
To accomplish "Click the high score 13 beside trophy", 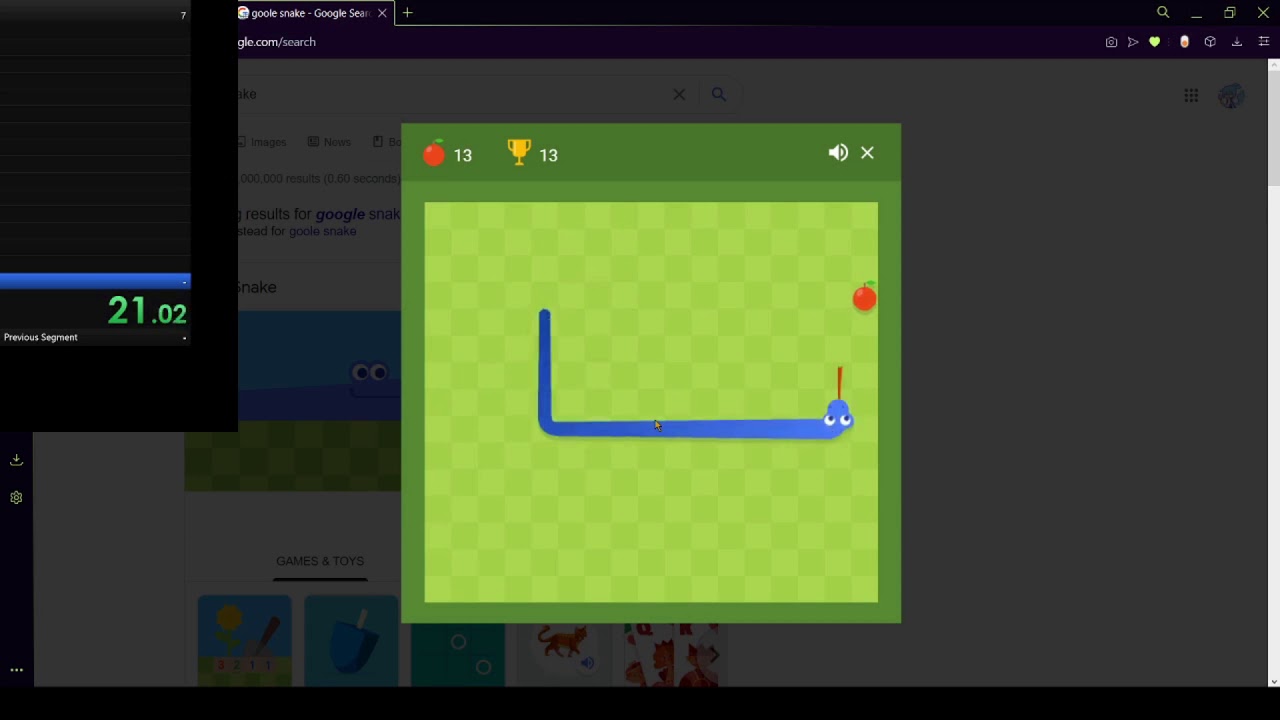I will pyautogui.click(x=548, y=155).
